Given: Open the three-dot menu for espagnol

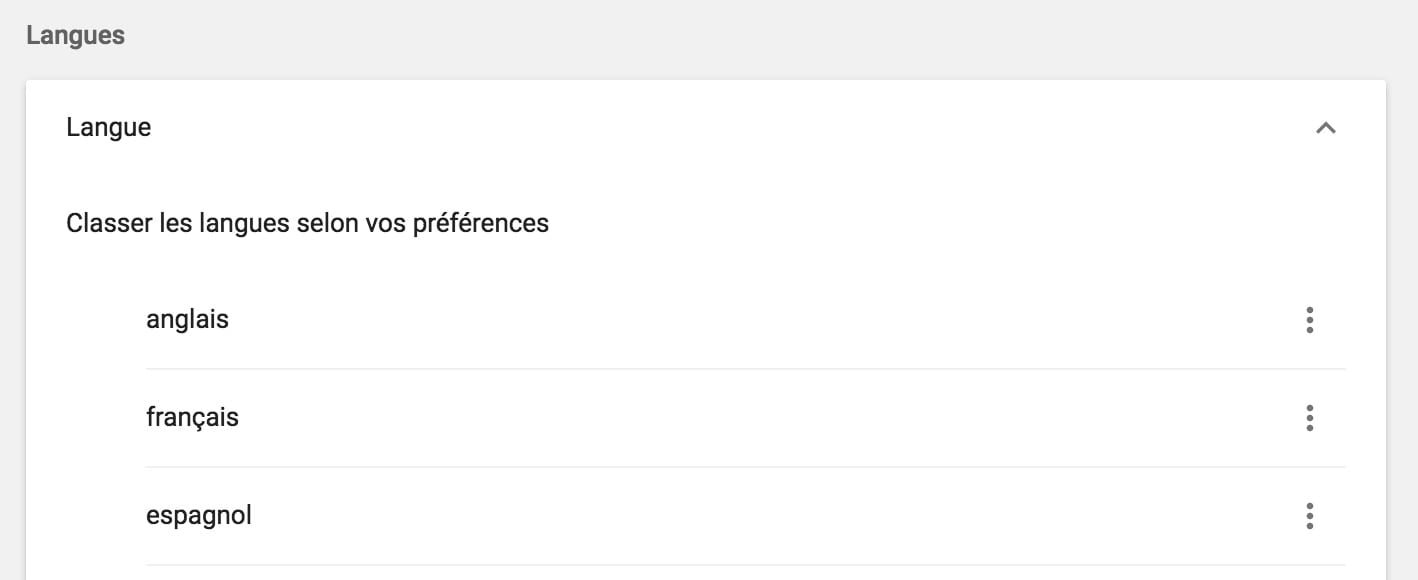Looking at the screenshot, I should [1309, 516].
